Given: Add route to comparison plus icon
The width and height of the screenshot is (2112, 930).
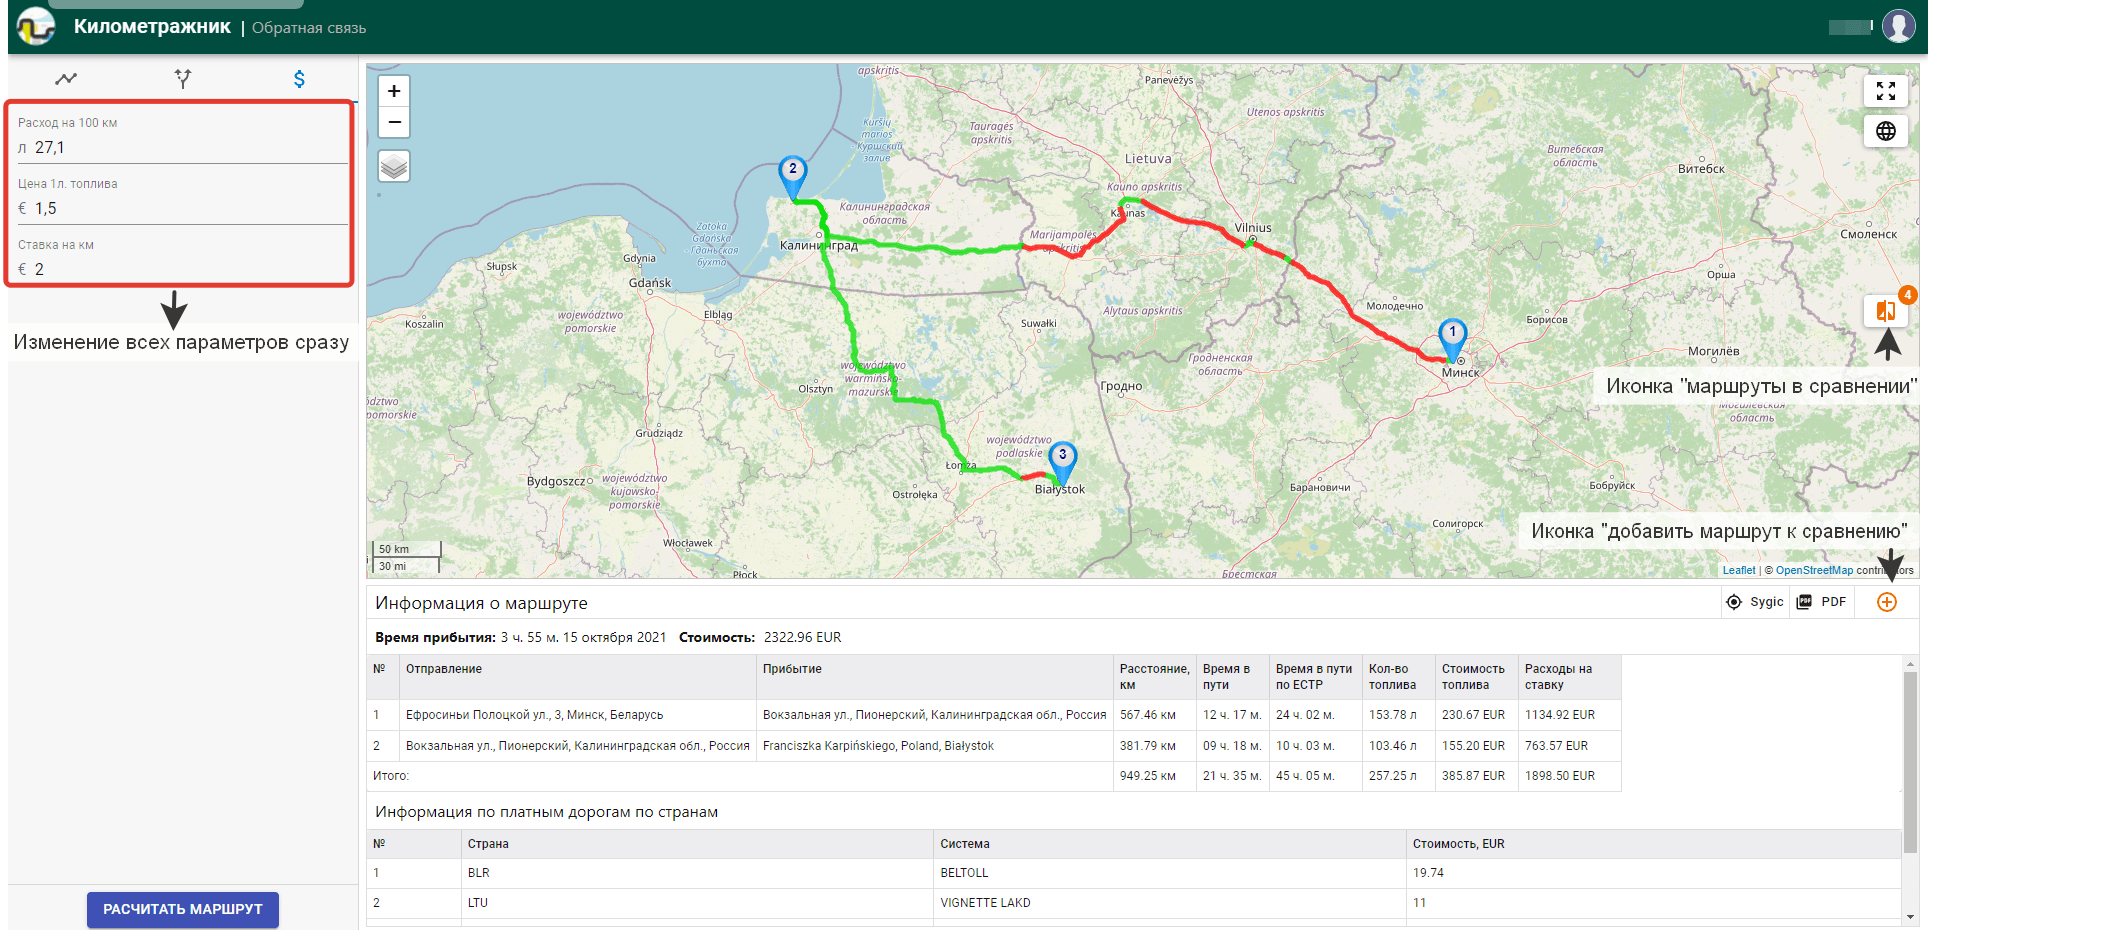Looking at the screenshot, I should [x=1886, y=602].
